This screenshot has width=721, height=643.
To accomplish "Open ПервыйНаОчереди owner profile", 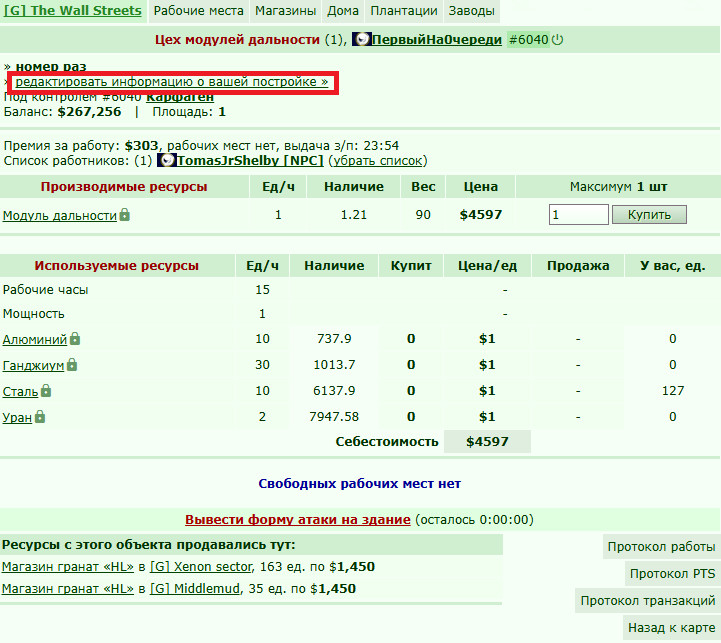I will [x=436, y=40].
